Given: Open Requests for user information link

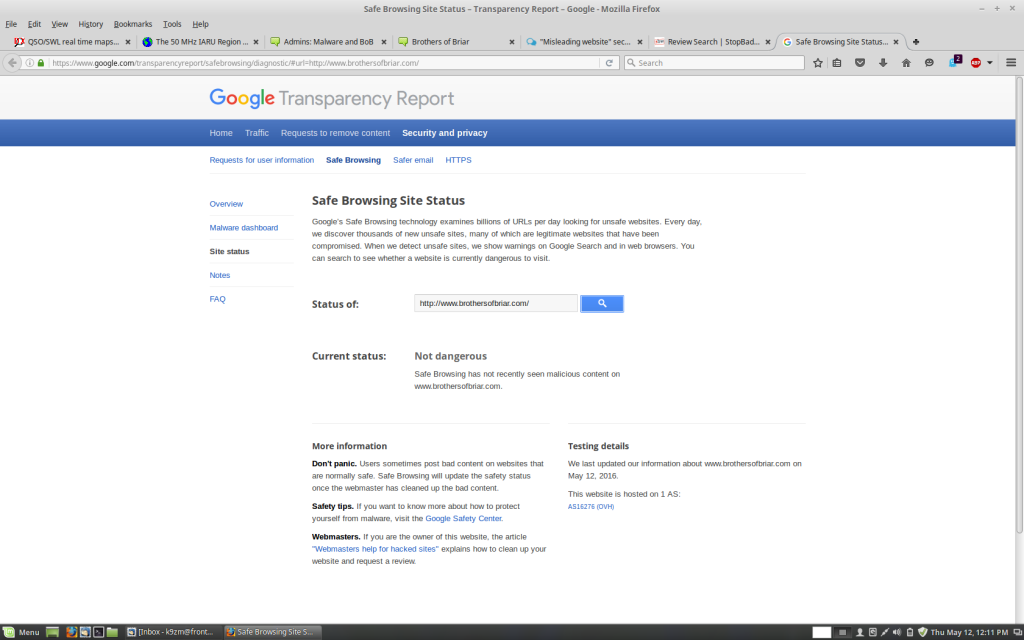Looking at the screenshot, I should coord(261,160).
